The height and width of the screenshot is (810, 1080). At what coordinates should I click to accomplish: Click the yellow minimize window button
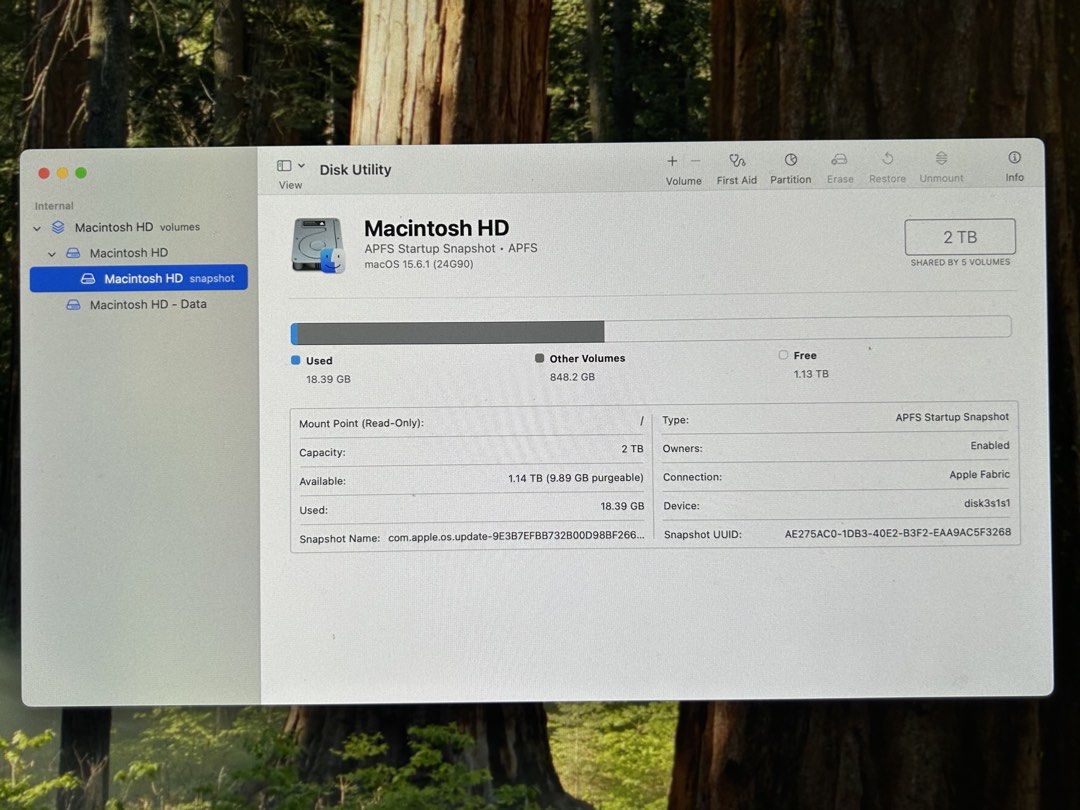(x=63, y=173)
